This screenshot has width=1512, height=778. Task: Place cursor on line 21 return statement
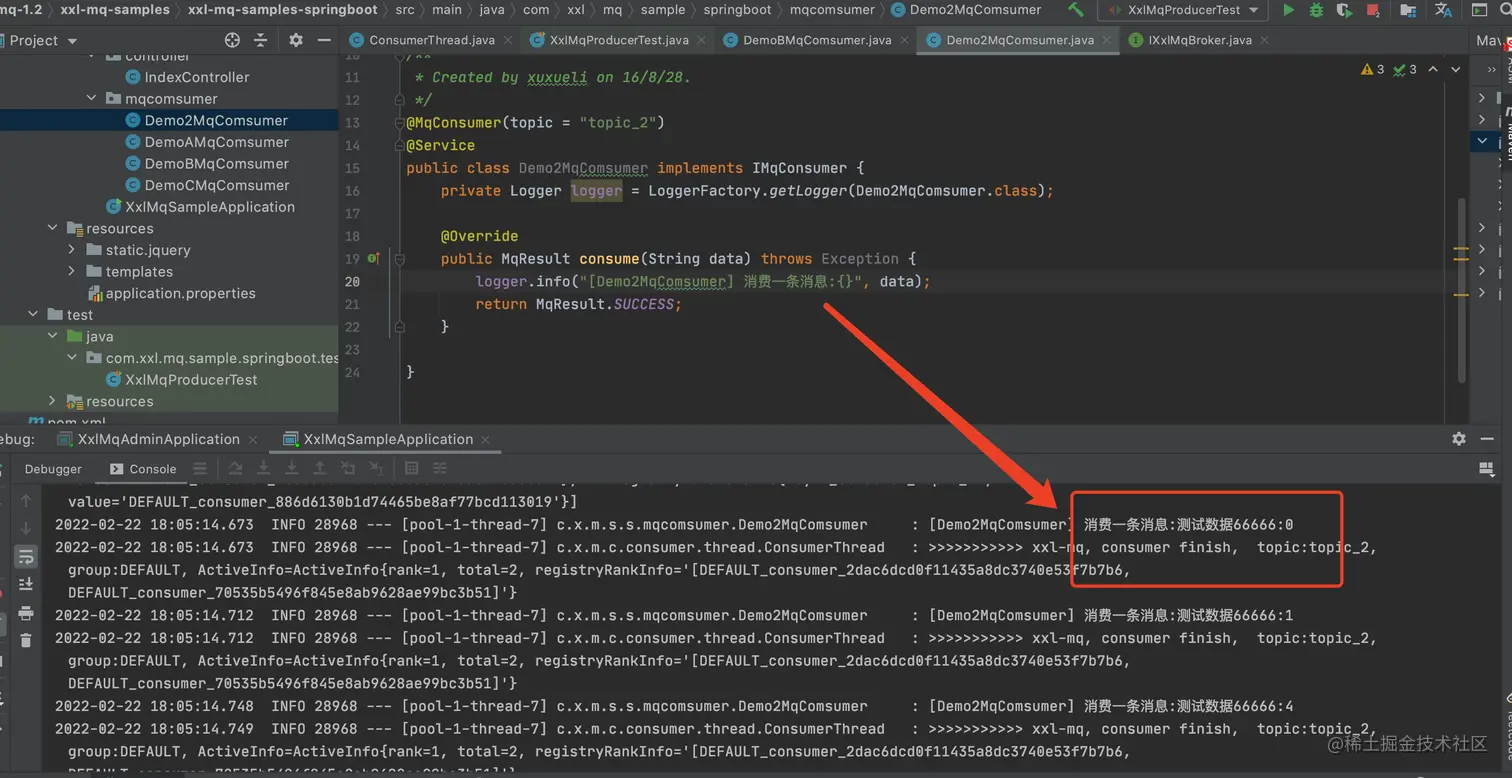point(578,304)
